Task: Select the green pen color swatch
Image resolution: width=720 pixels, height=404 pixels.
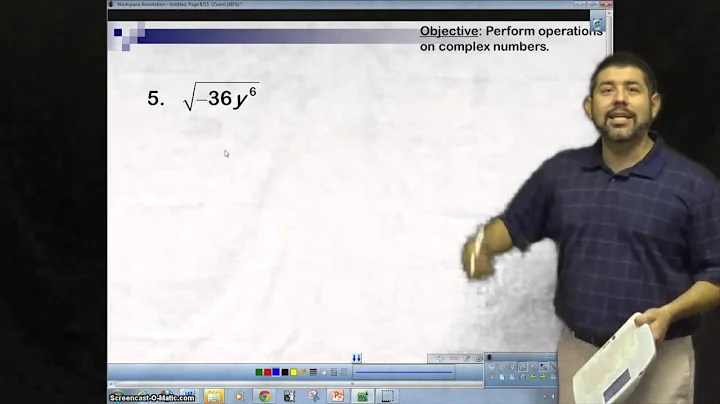Action: [259, 372]
